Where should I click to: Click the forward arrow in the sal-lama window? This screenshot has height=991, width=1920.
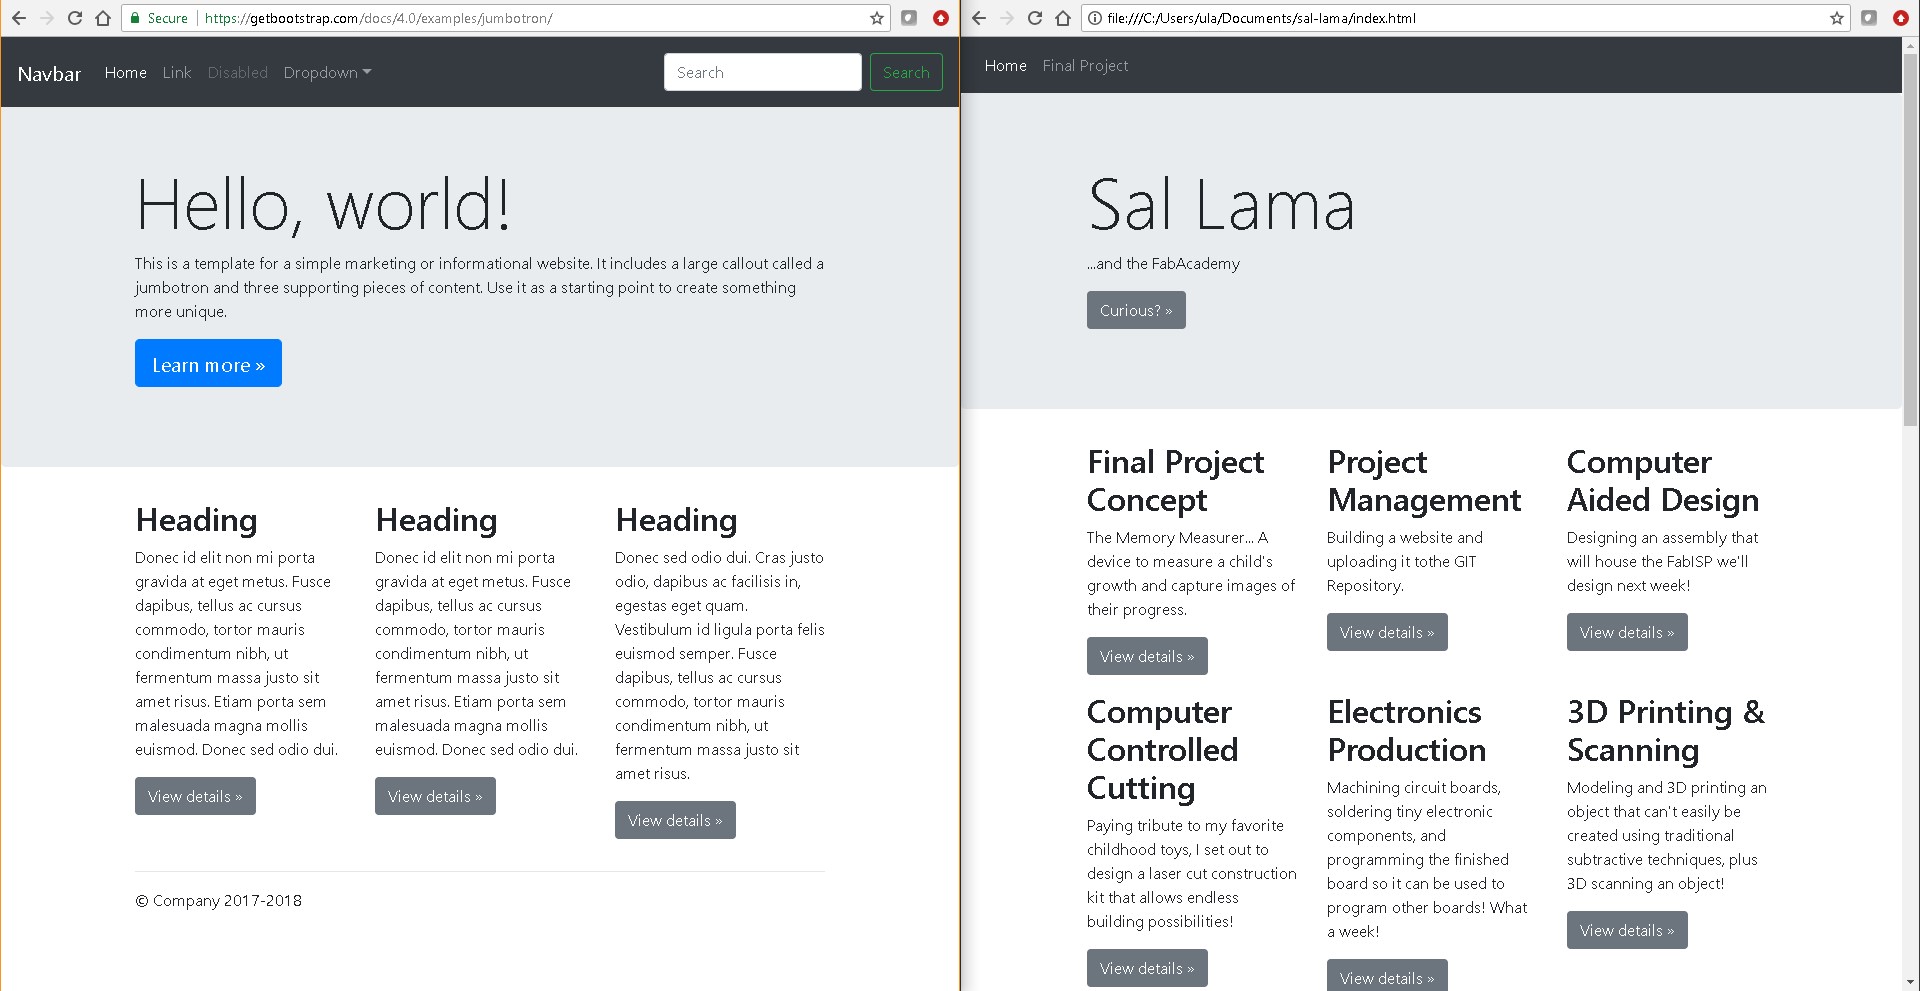(x=1007, y=18)
